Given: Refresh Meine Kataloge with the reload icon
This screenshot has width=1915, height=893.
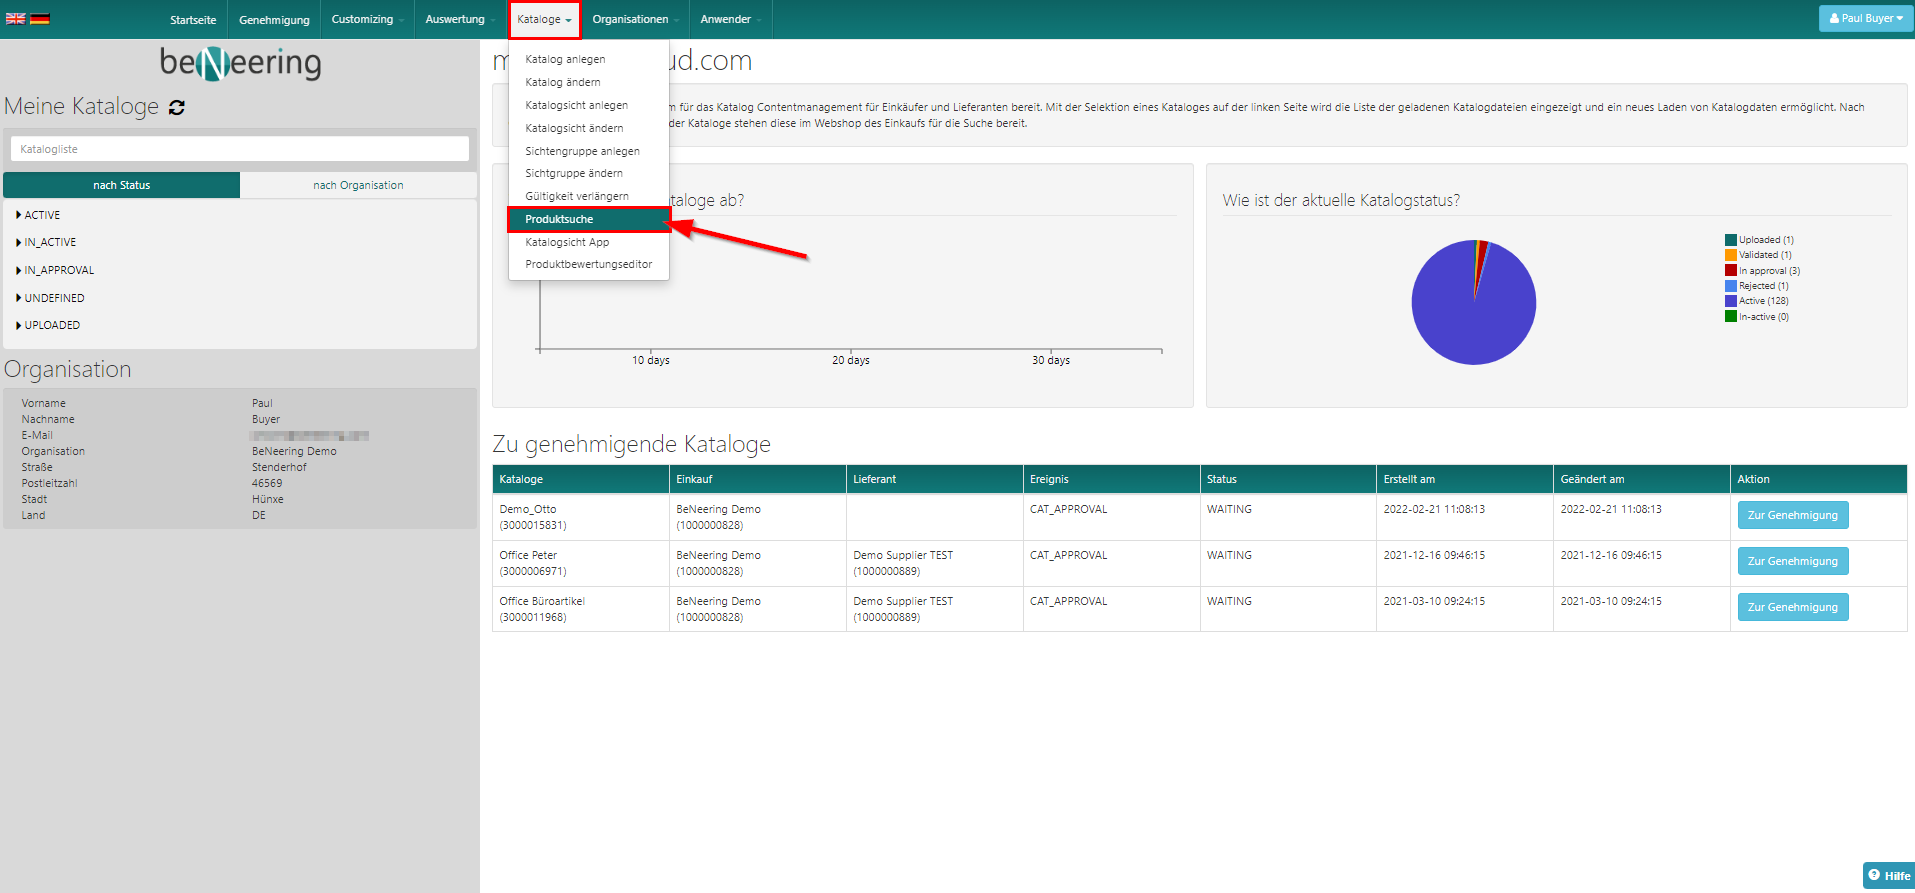Looking at the screenshot, I should tap(177, 107).
